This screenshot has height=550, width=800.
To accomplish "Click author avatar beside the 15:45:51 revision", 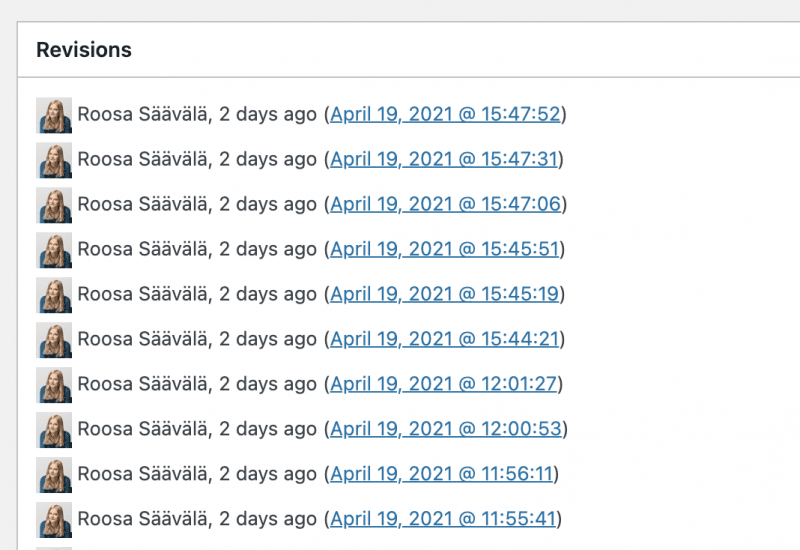I will [x=54, y=250].
